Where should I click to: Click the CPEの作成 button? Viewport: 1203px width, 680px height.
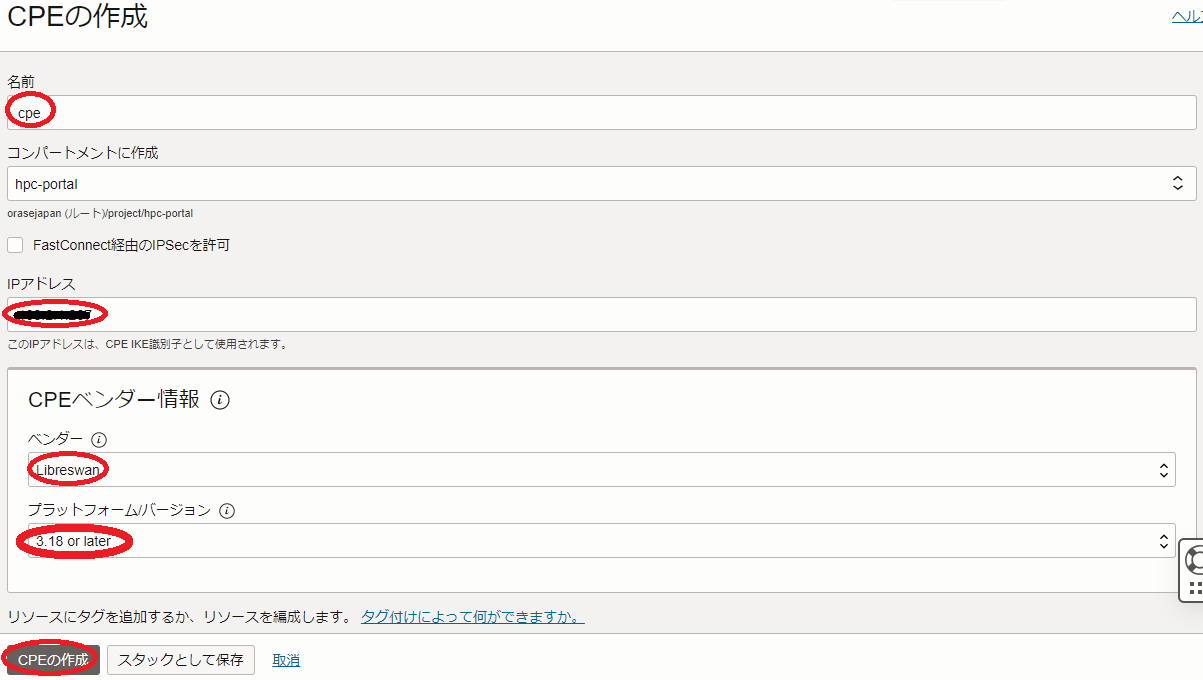point(53,660)
